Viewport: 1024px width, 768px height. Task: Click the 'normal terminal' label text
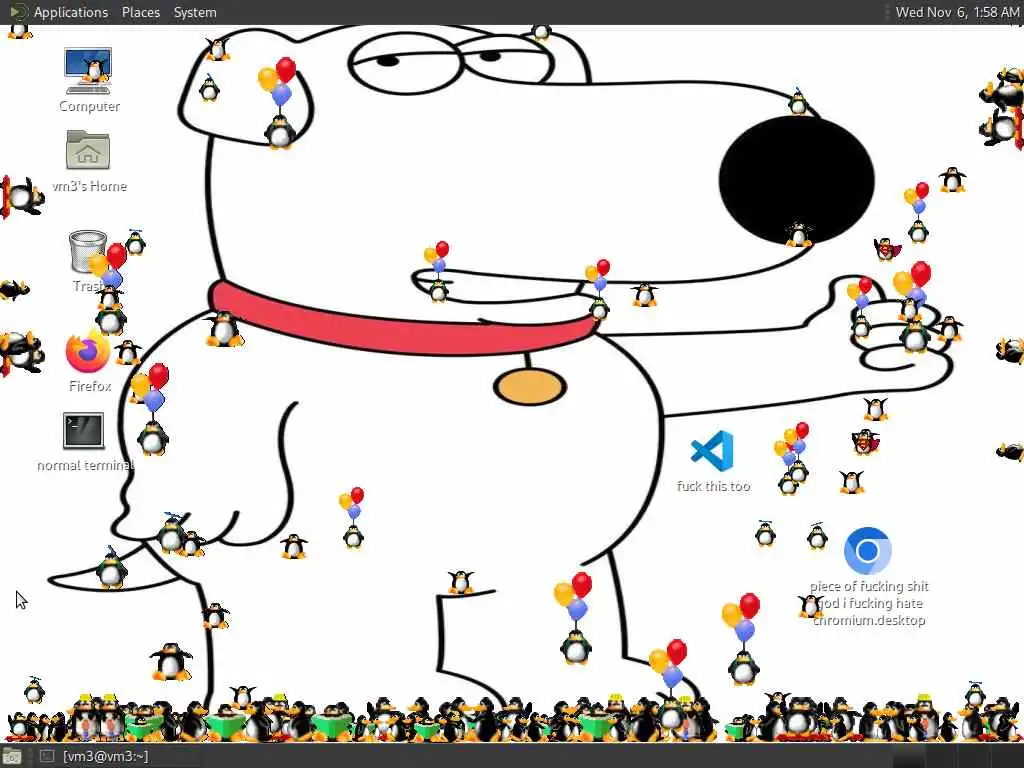click(86, 466)
